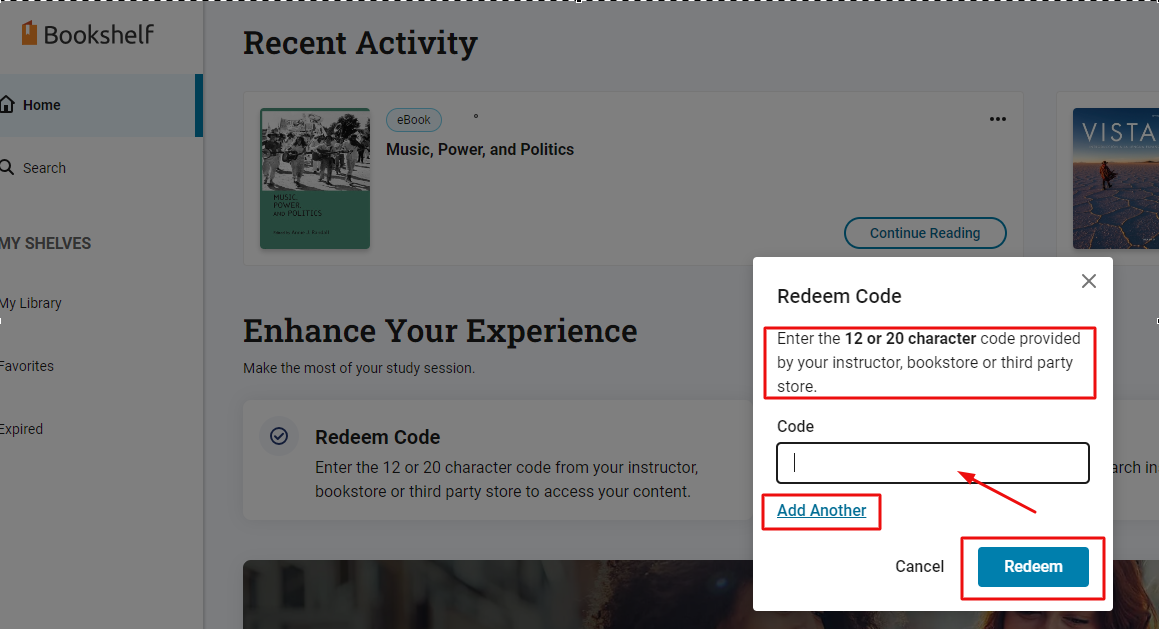Image resolution: width=1159 pixels, height=629 pixels.
Task: Select the magnifying glass search icon
Action: 10,167
